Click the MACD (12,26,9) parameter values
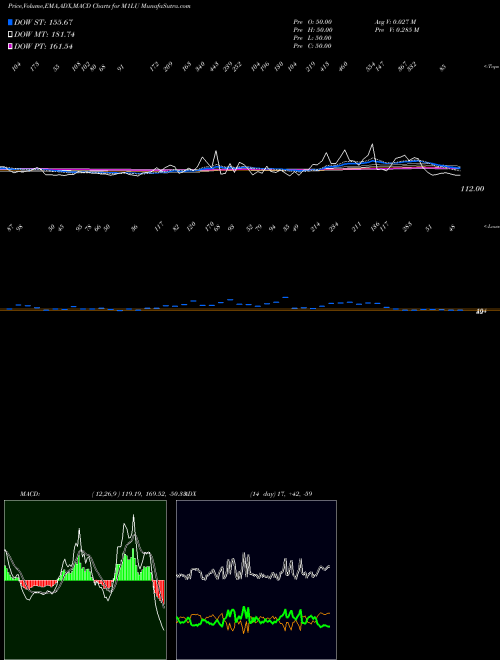Image resolution: width=500 pixels, height=660 pixels. [139, 493]
